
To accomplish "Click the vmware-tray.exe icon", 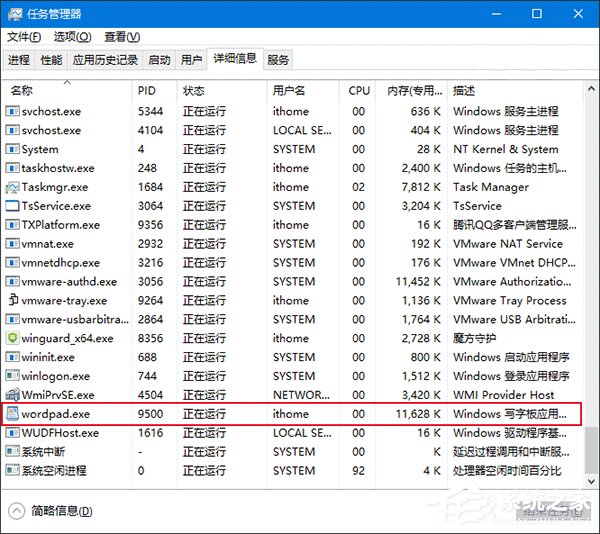I will click(13, 300).
